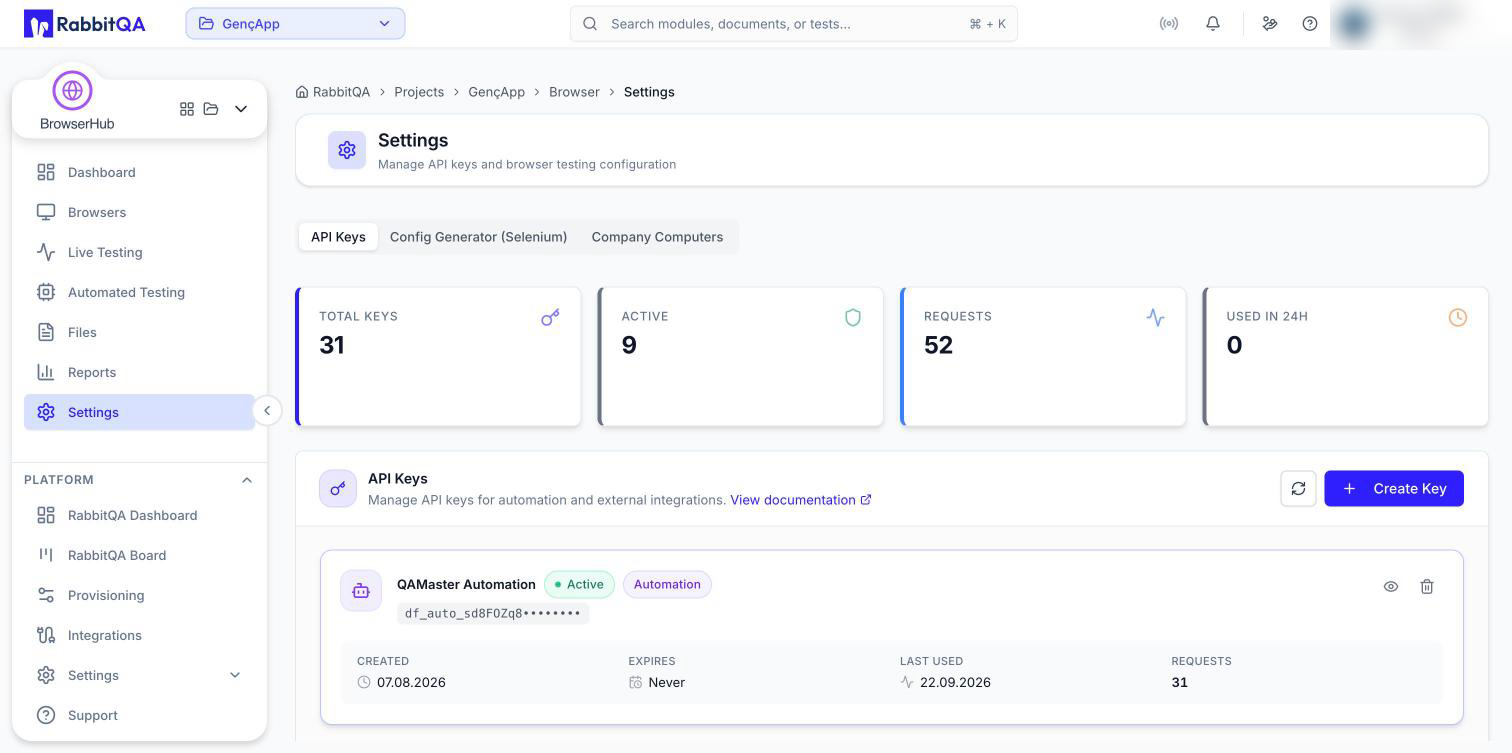
Task: Open Reports in the sidebar
Action: [139, 372]
